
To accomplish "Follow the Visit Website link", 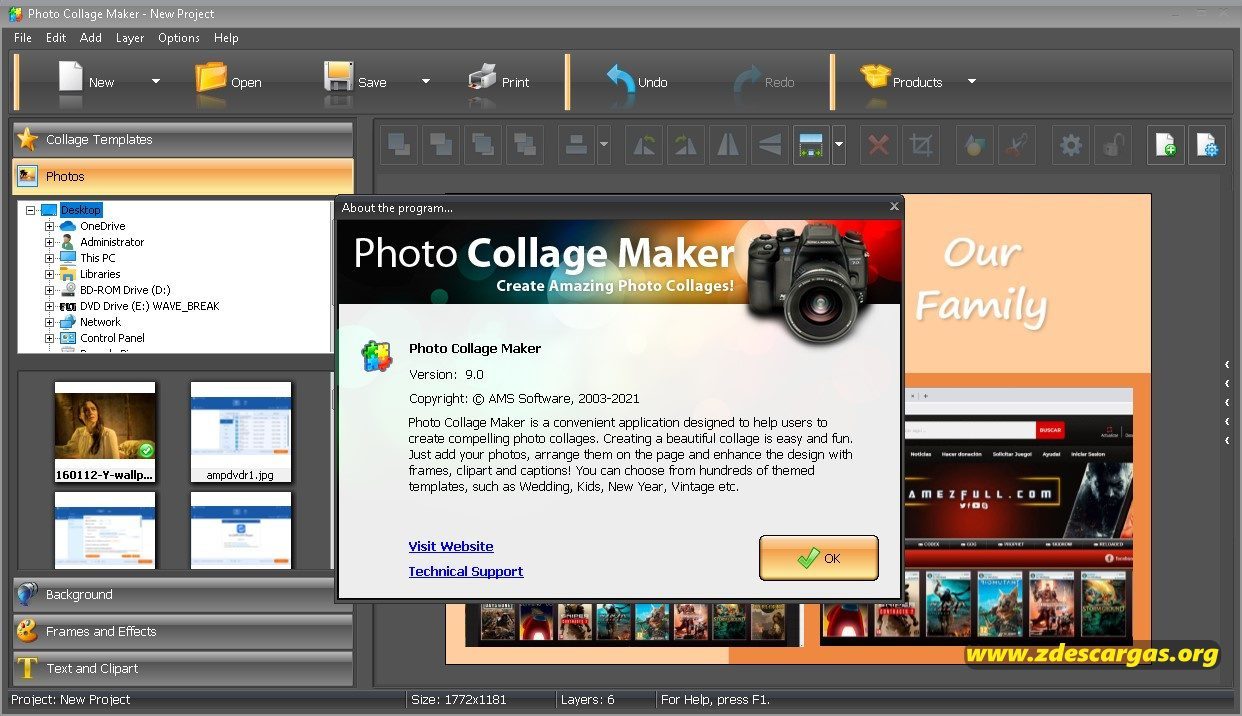I will coord(451,546).
